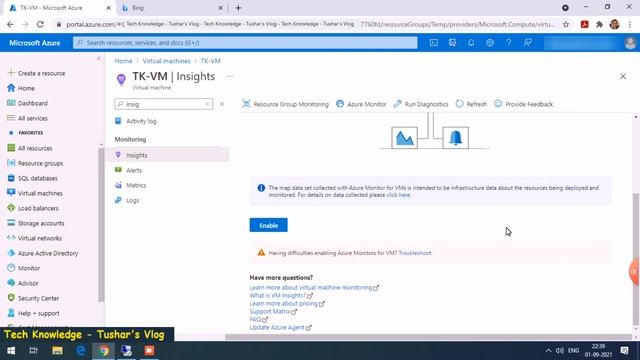Open Chrome extensions puzzle icon
This screenshot has height=360, width=640.
[x=599, y=24]
